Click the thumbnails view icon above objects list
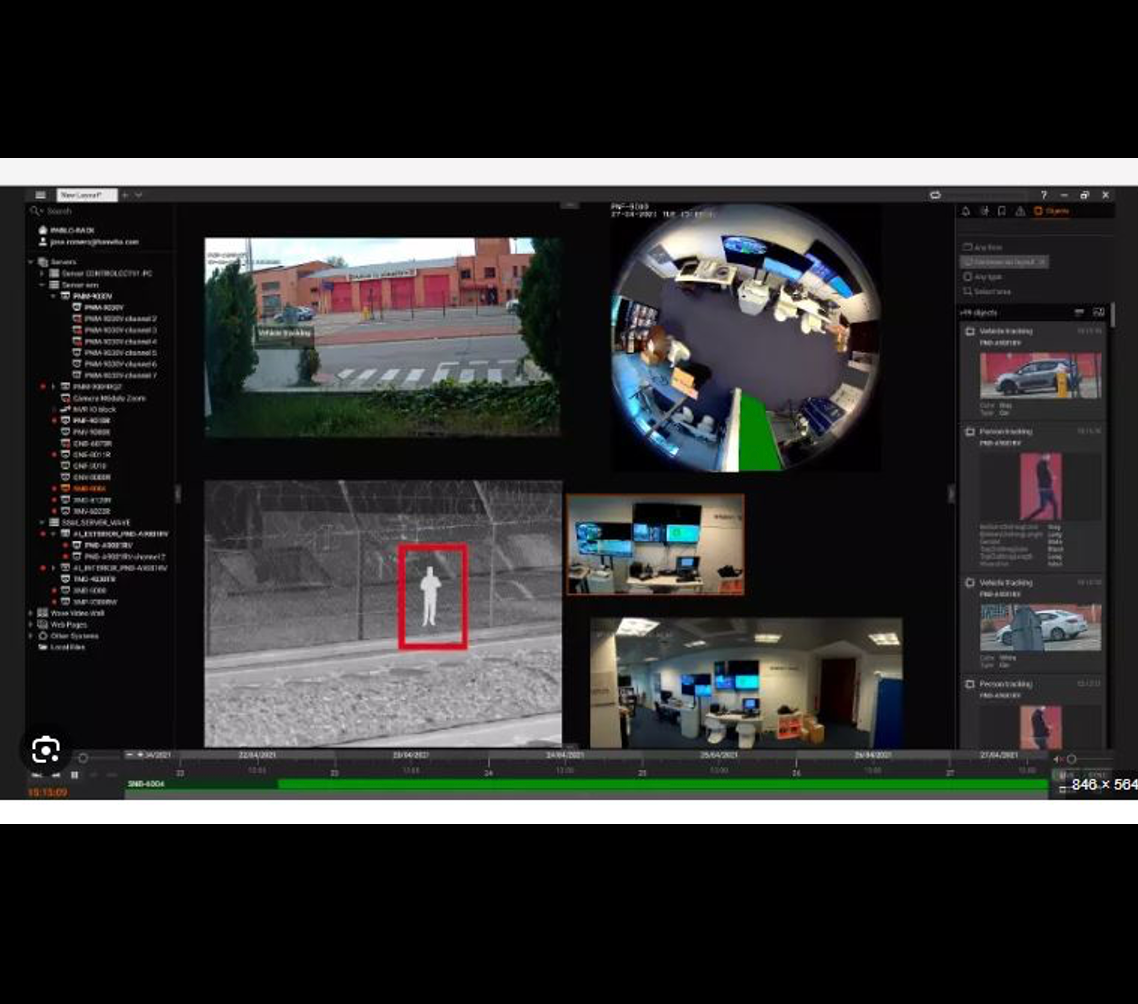Screen dimensions: 1138x1004 pyautogui.click(x=1100, y=312)
